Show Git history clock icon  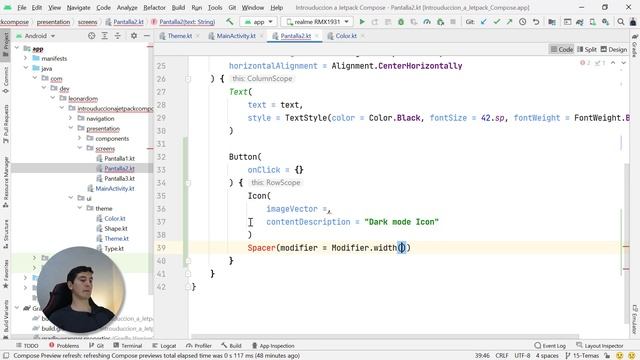(523, 22)
